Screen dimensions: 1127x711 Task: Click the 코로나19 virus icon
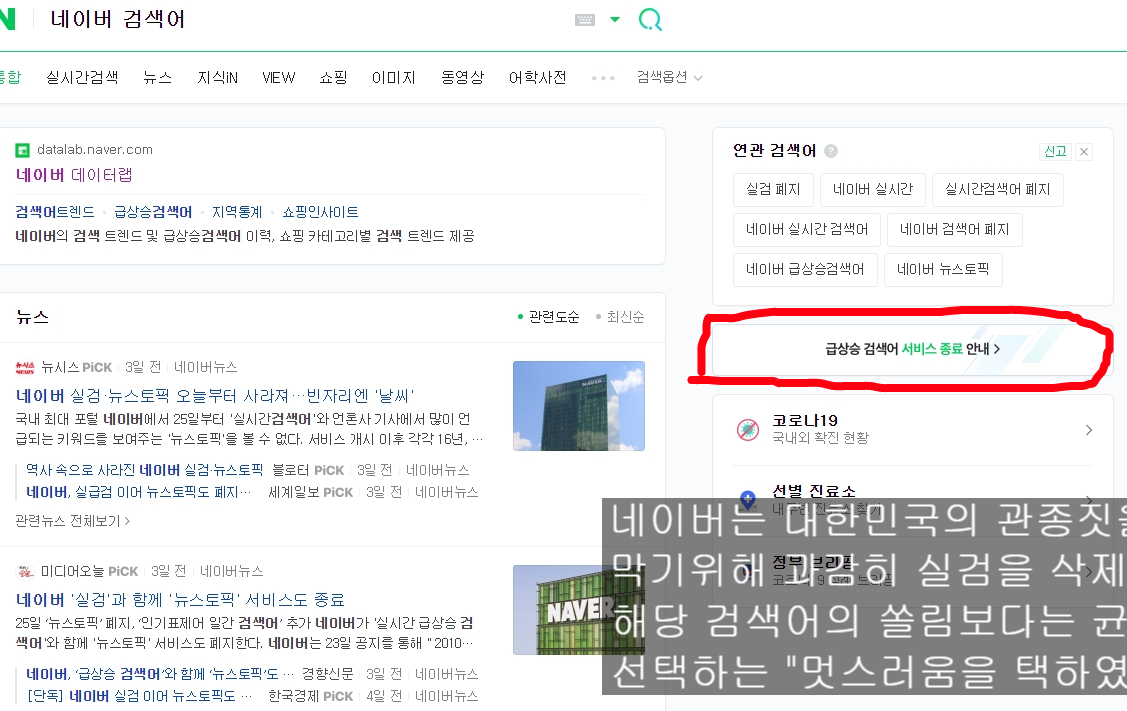[x=748, y=430]
